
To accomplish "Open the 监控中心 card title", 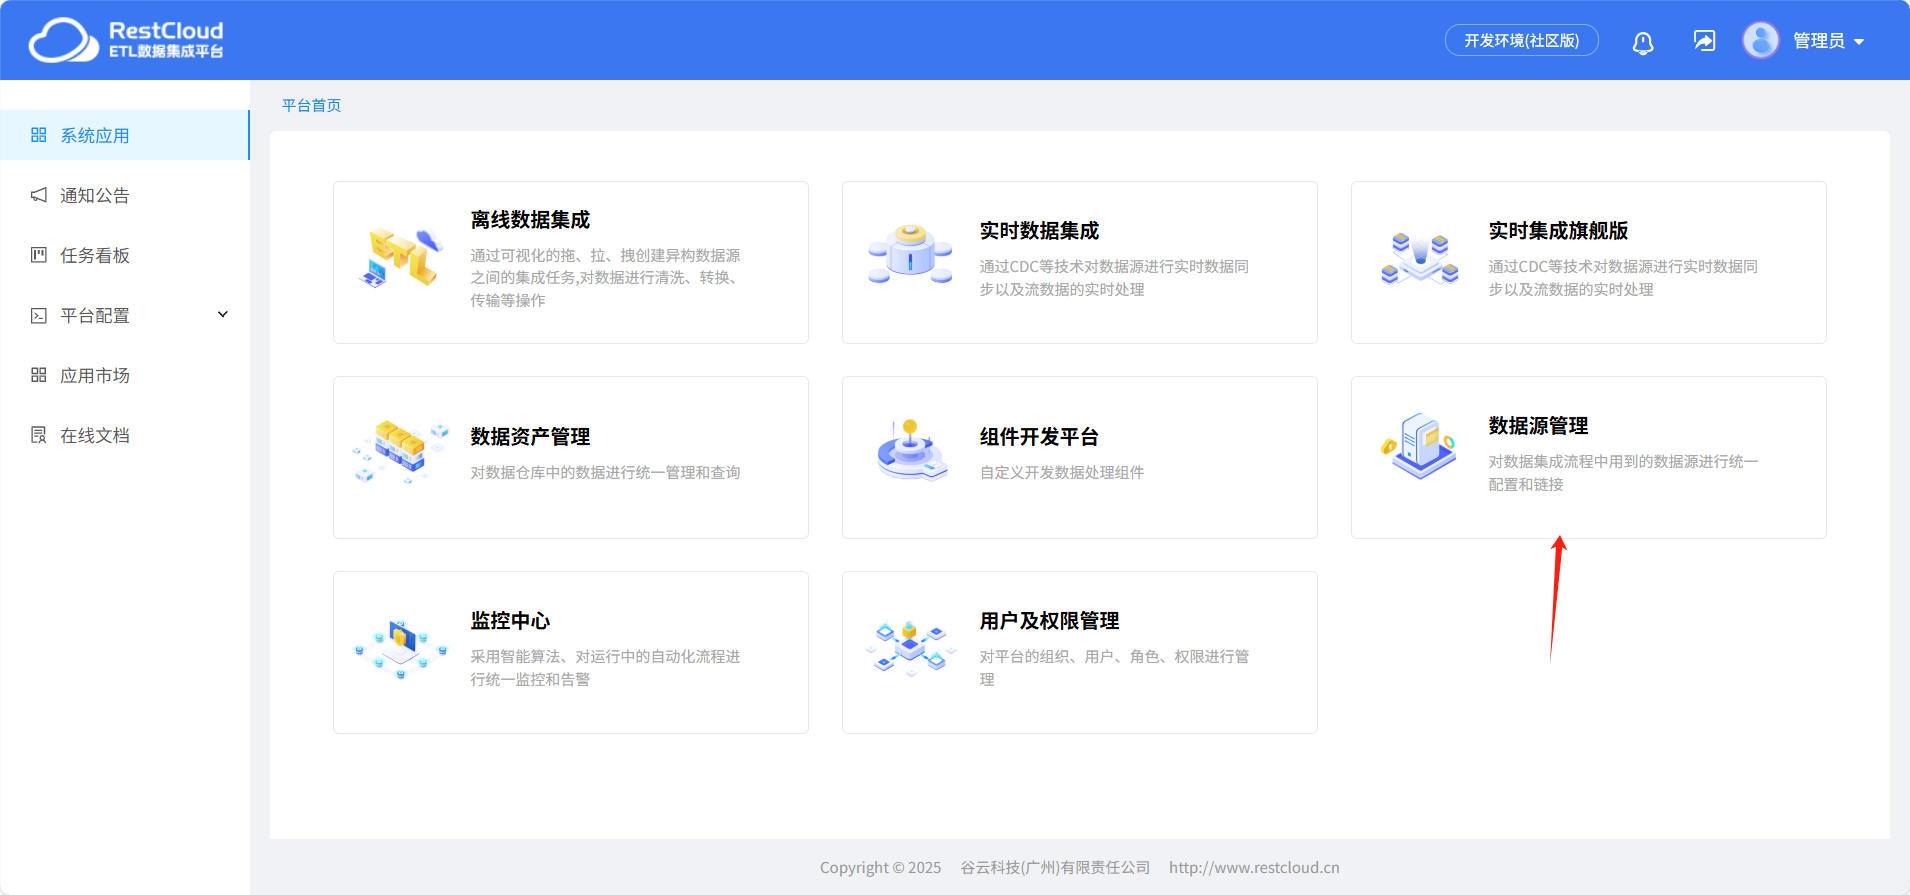I will [x=511, y=621].
